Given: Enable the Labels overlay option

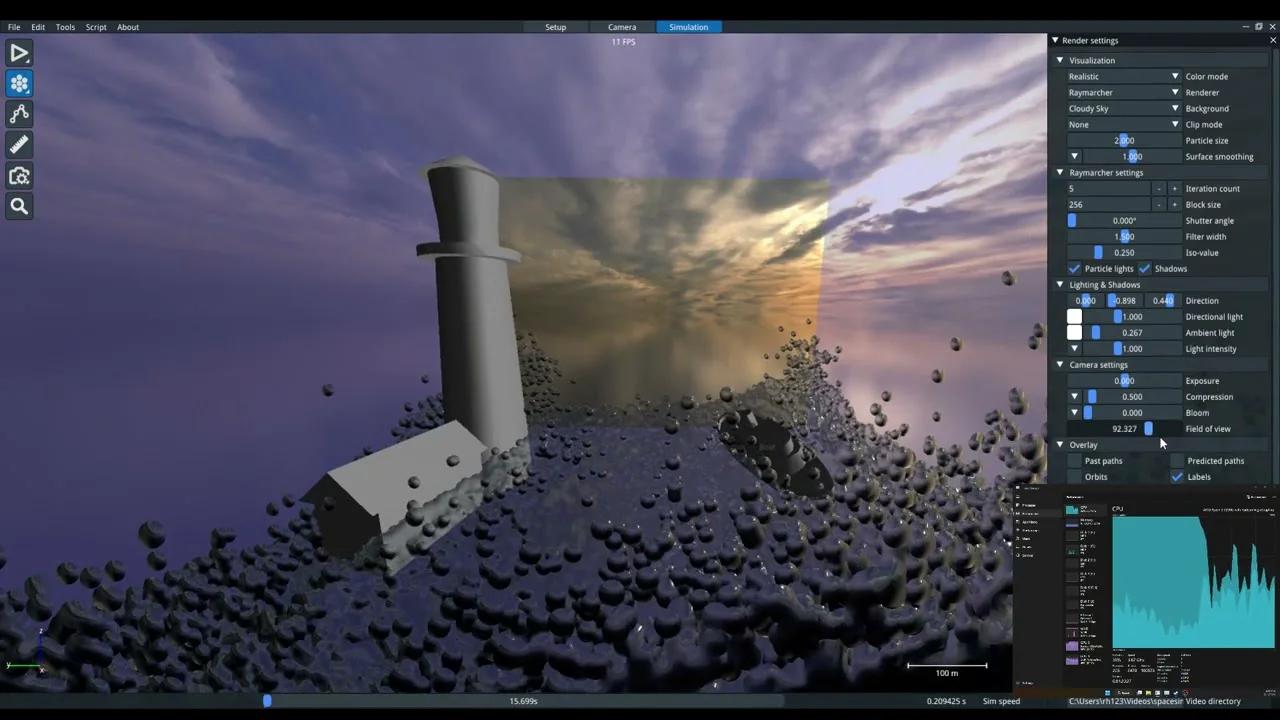Looking at the screenshot, I should (1177, 477).
